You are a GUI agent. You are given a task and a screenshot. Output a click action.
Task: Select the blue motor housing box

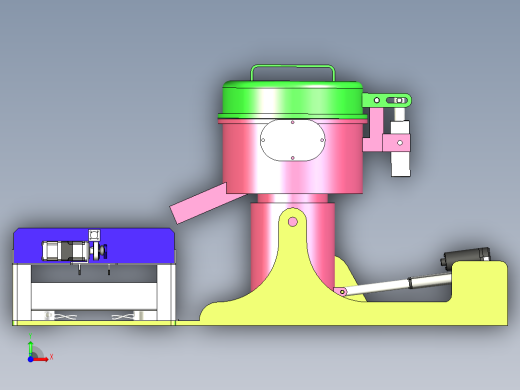(140, 246)
